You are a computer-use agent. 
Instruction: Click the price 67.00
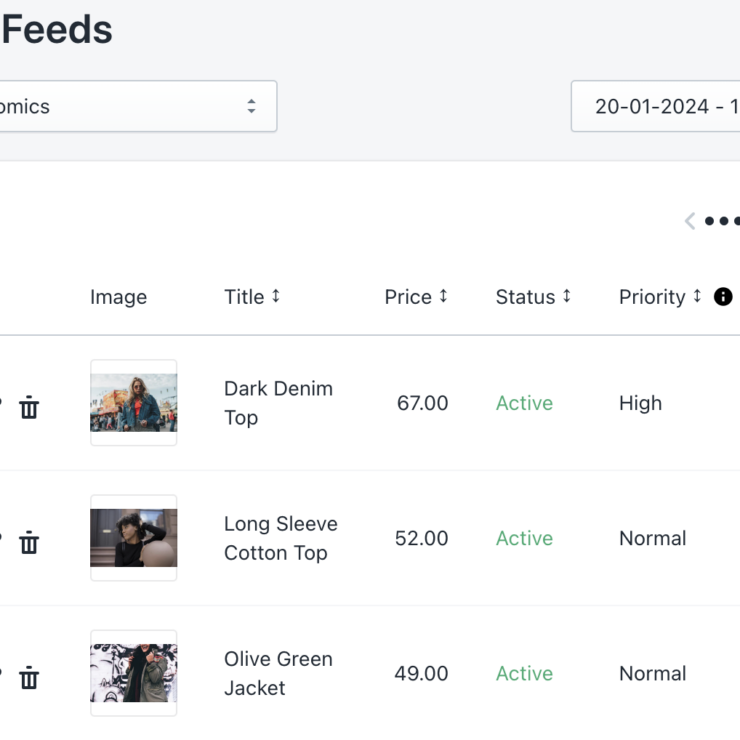pos(422,403)
